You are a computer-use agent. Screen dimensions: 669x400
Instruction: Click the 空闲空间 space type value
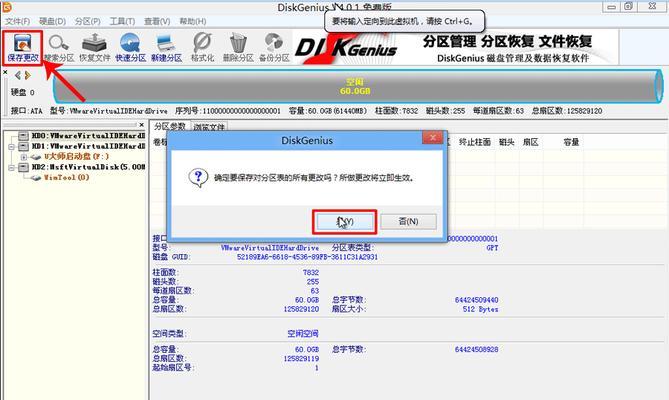(303, 333)
